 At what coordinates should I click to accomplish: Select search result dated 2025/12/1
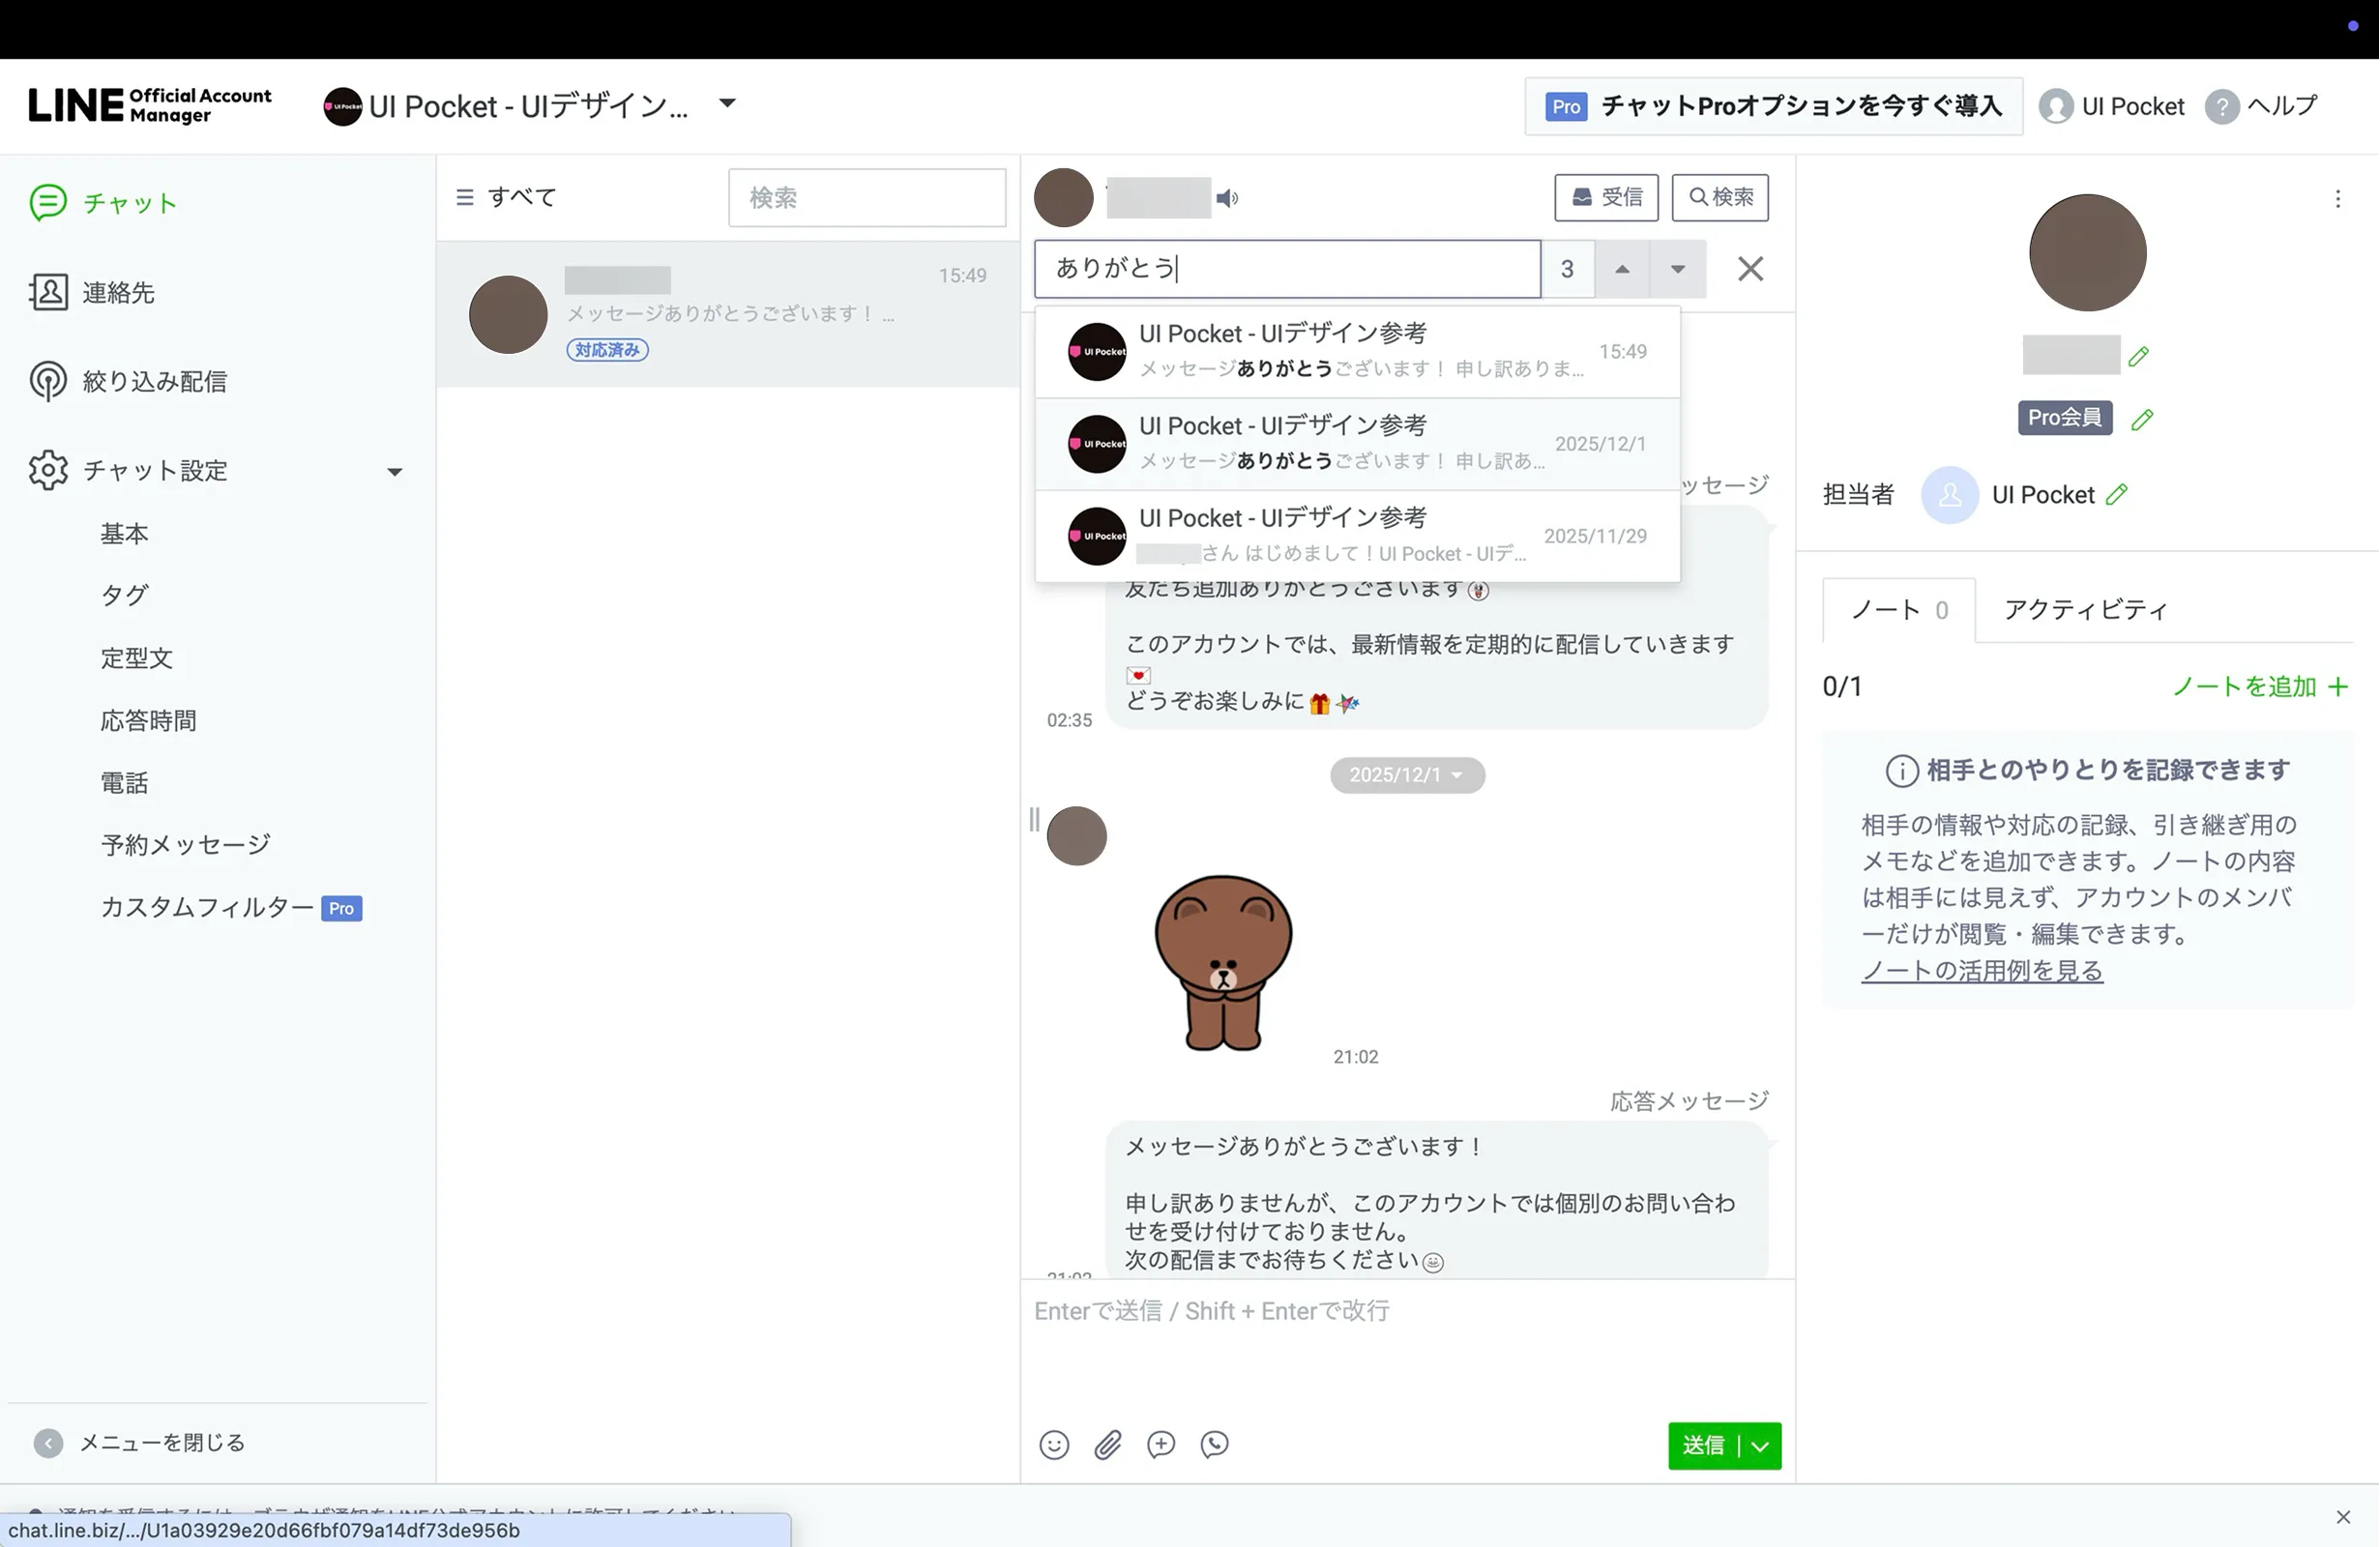click(1357, 444)
